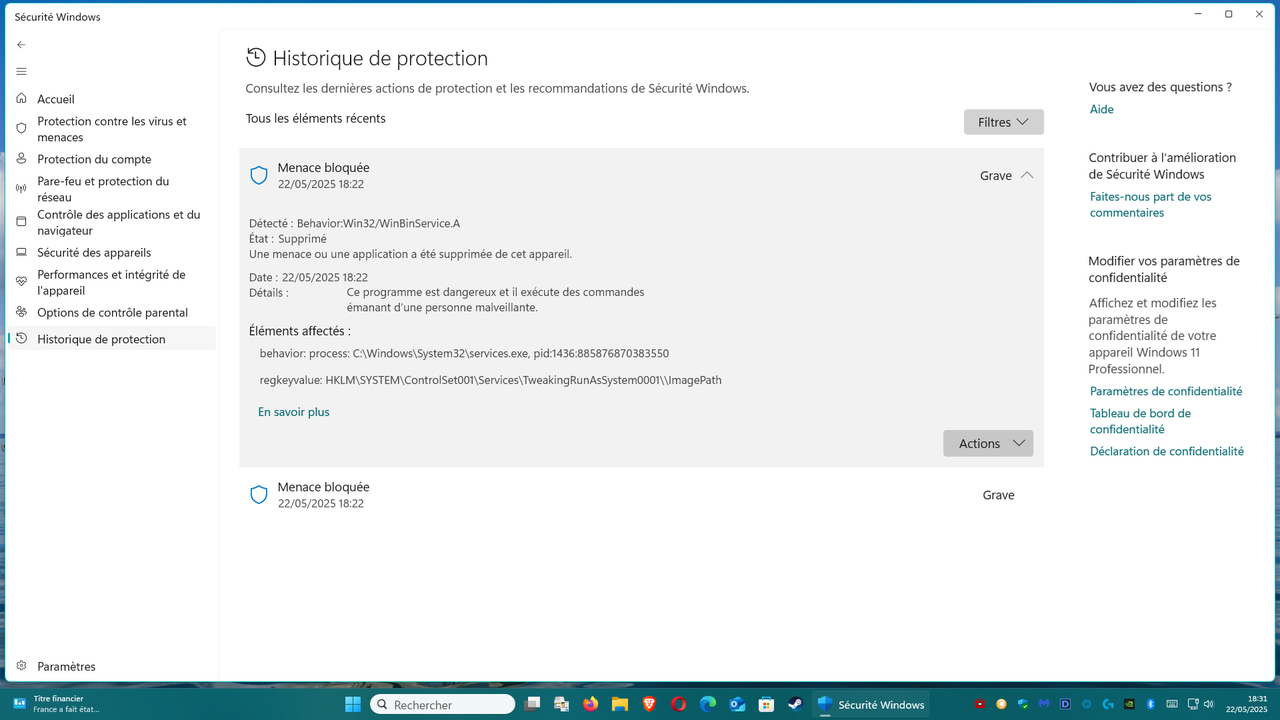Screen dimensions: 1280x720
Task: Open Steam from the taskbar
Action: [x=796, y=704]
